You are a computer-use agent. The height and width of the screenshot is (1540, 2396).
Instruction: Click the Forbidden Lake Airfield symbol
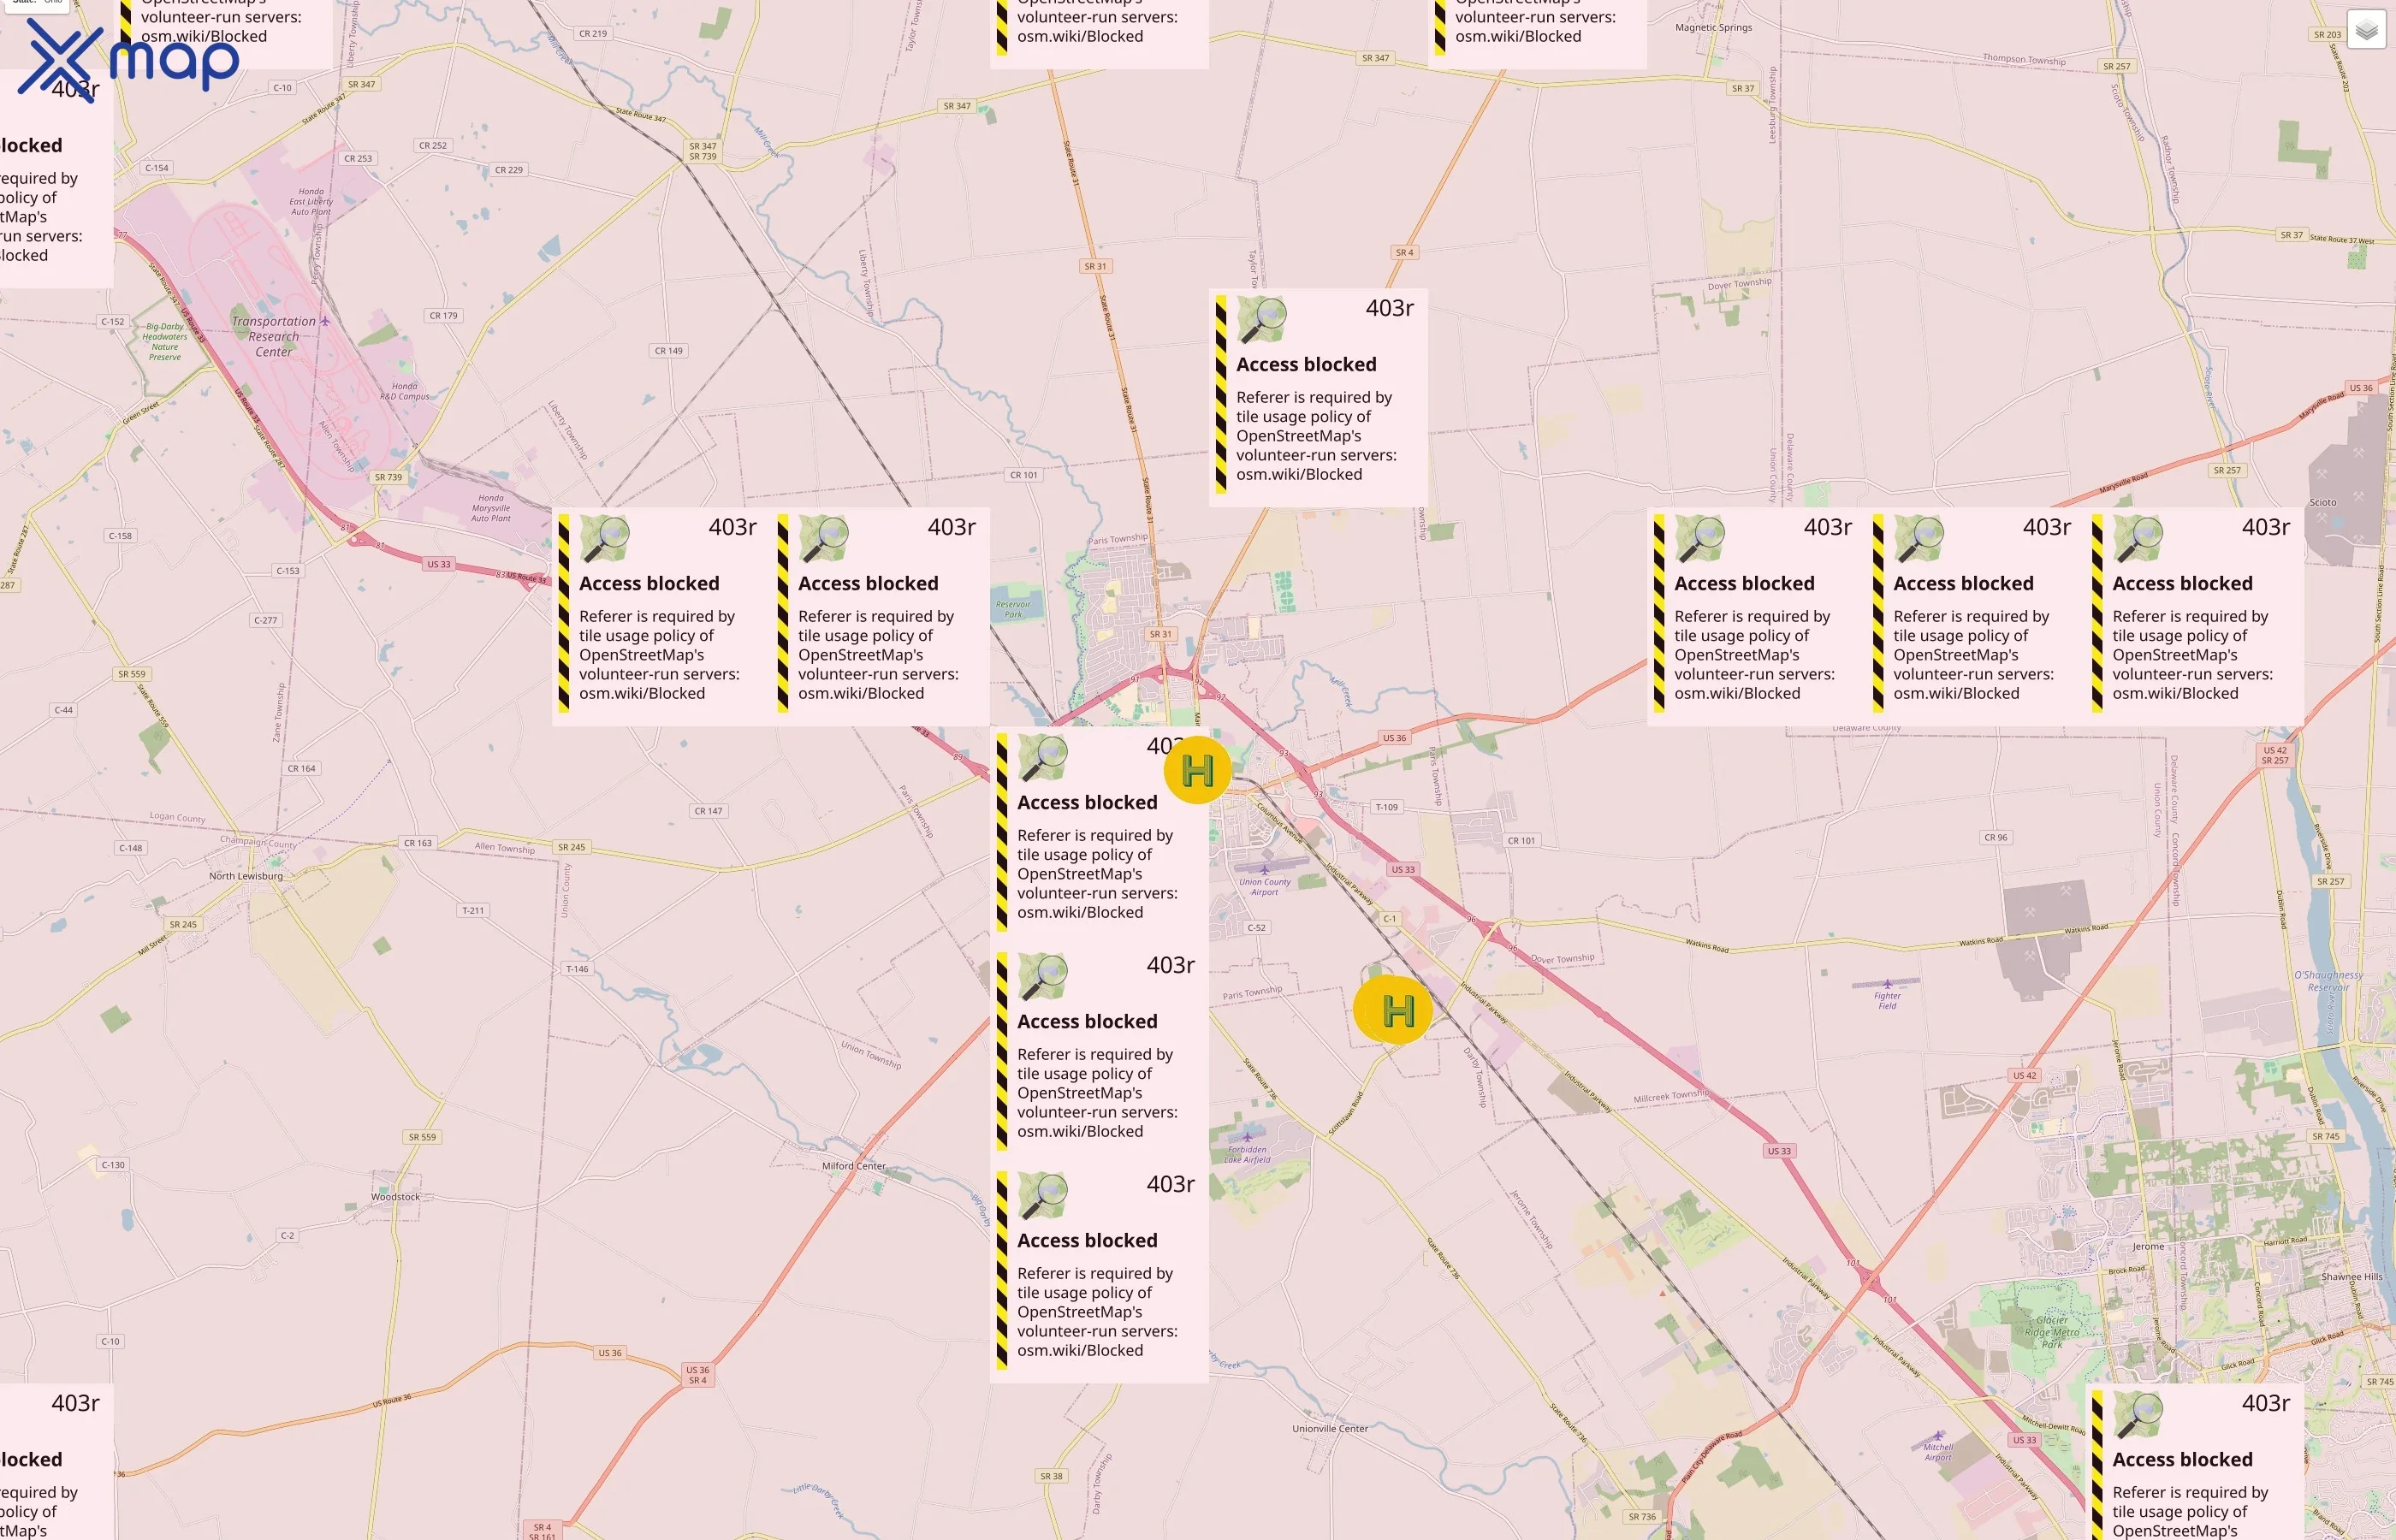1247,1137
